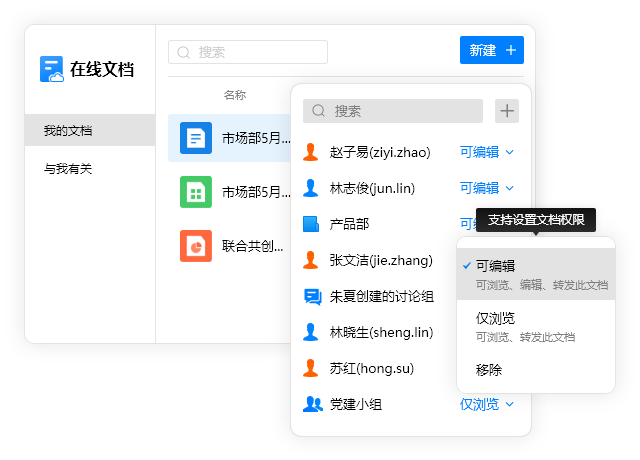
Task: Click member name 赵子易(ziyi.zhao)
Action: (380, 152)
